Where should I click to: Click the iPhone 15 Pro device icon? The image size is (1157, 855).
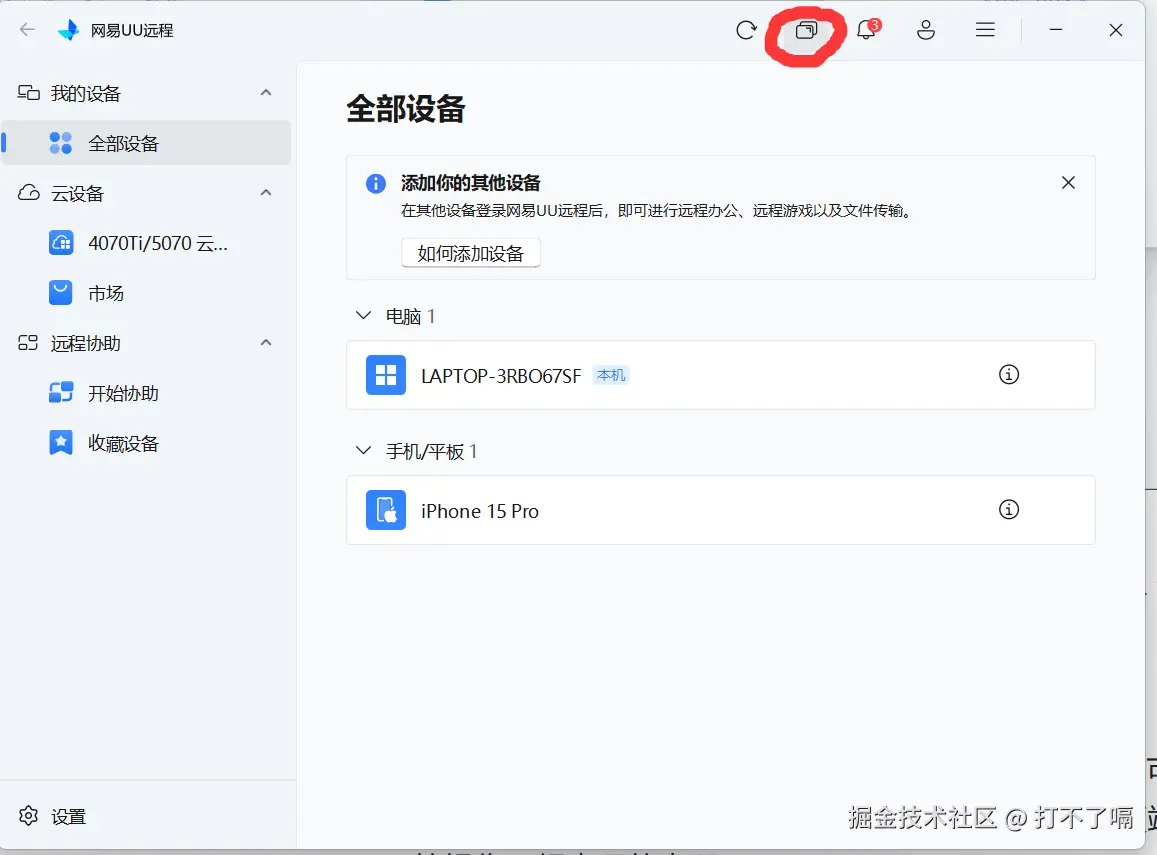click(x=386, y=510)
